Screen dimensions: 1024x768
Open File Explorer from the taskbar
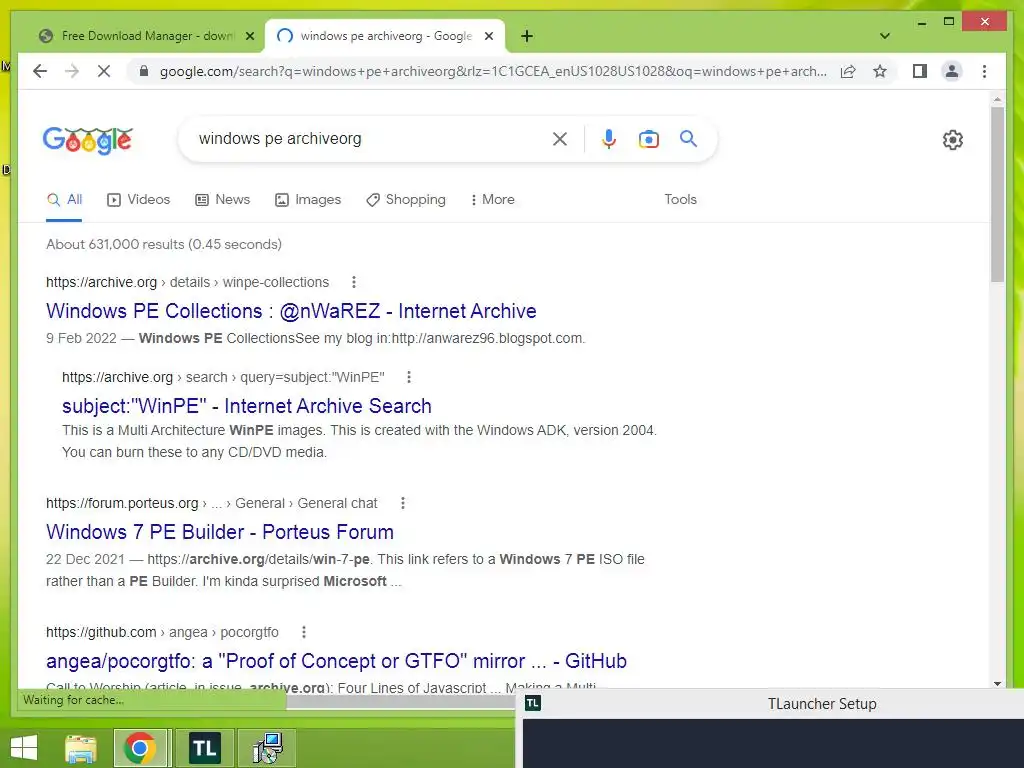pyautogui.click(x=81, y=748)
